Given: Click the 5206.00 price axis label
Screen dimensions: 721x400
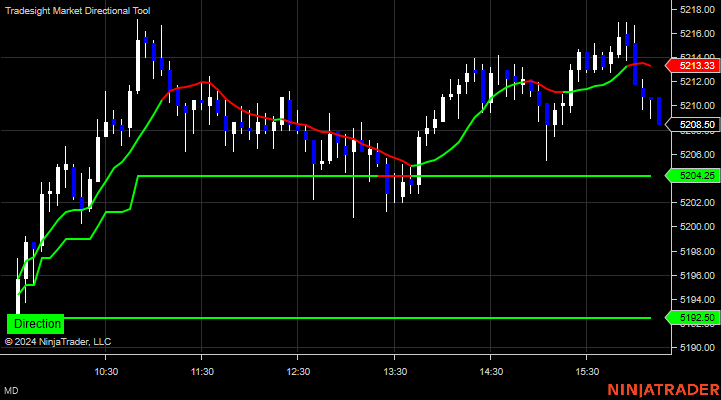Looking at the screenshot, I should [697, 154].
